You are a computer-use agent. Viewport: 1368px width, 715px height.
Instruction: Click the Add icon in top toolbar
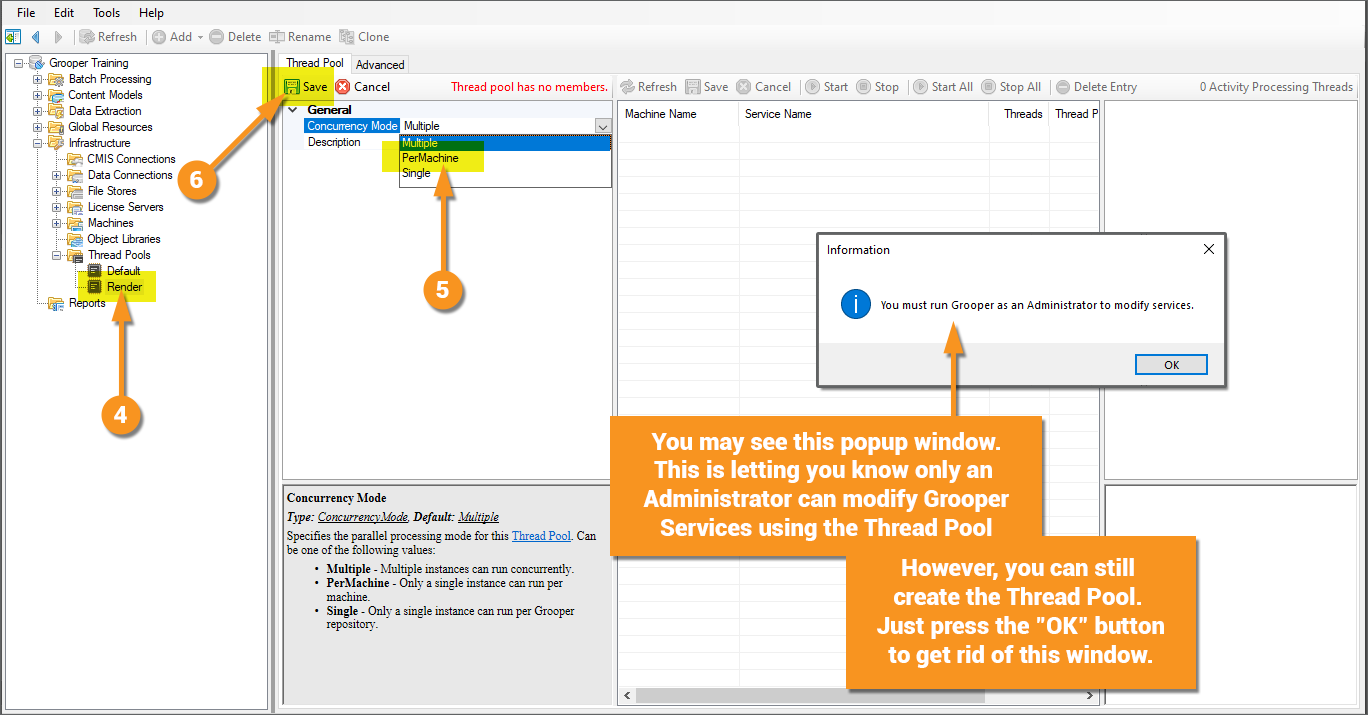tap(159, 37)
